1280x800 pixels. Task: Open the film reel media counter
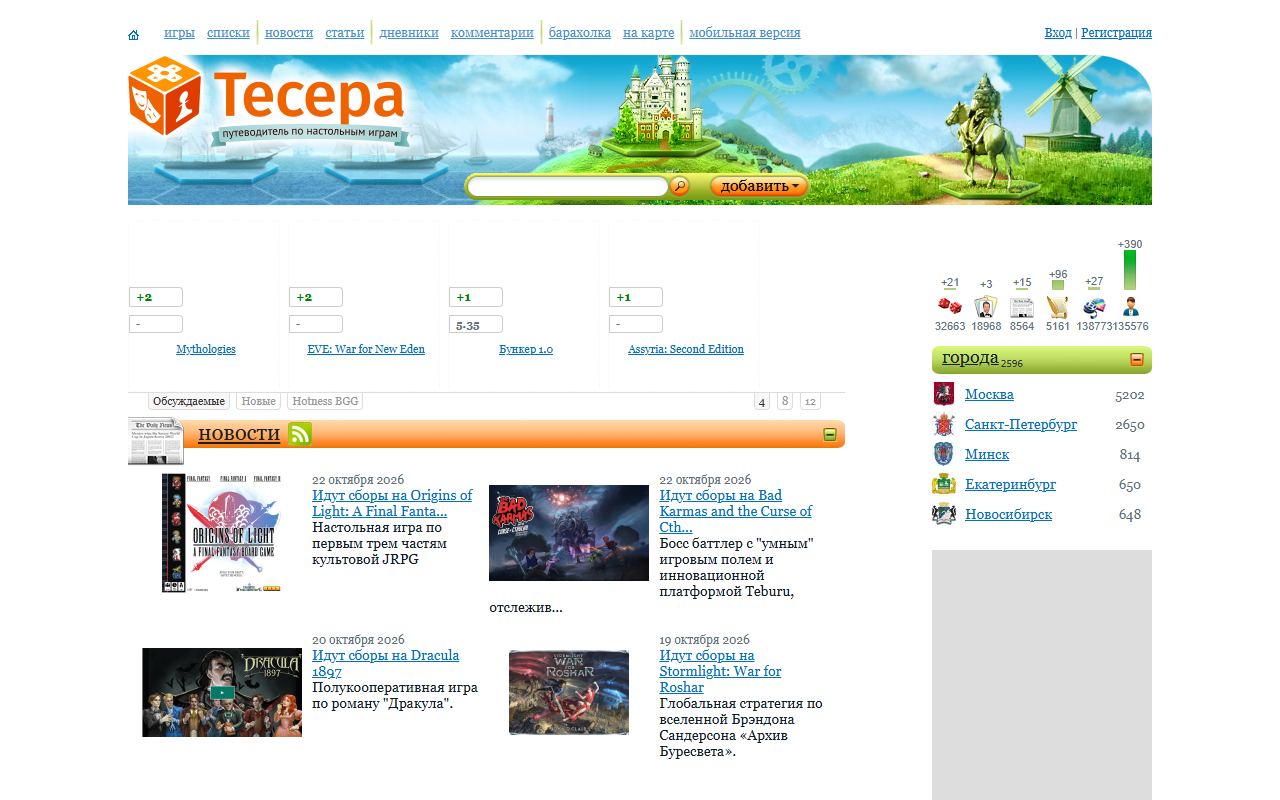point(1094,307)
